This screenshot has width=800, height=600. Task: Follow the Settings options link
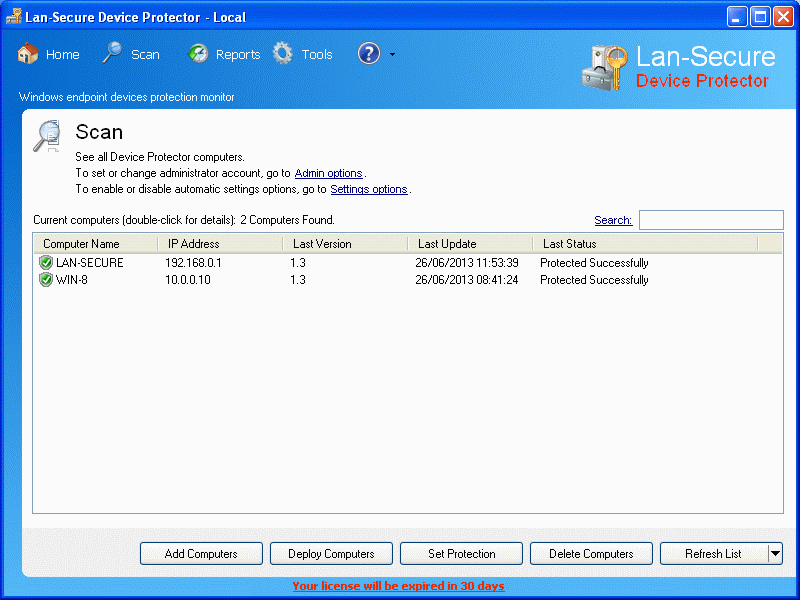point(369,189)
